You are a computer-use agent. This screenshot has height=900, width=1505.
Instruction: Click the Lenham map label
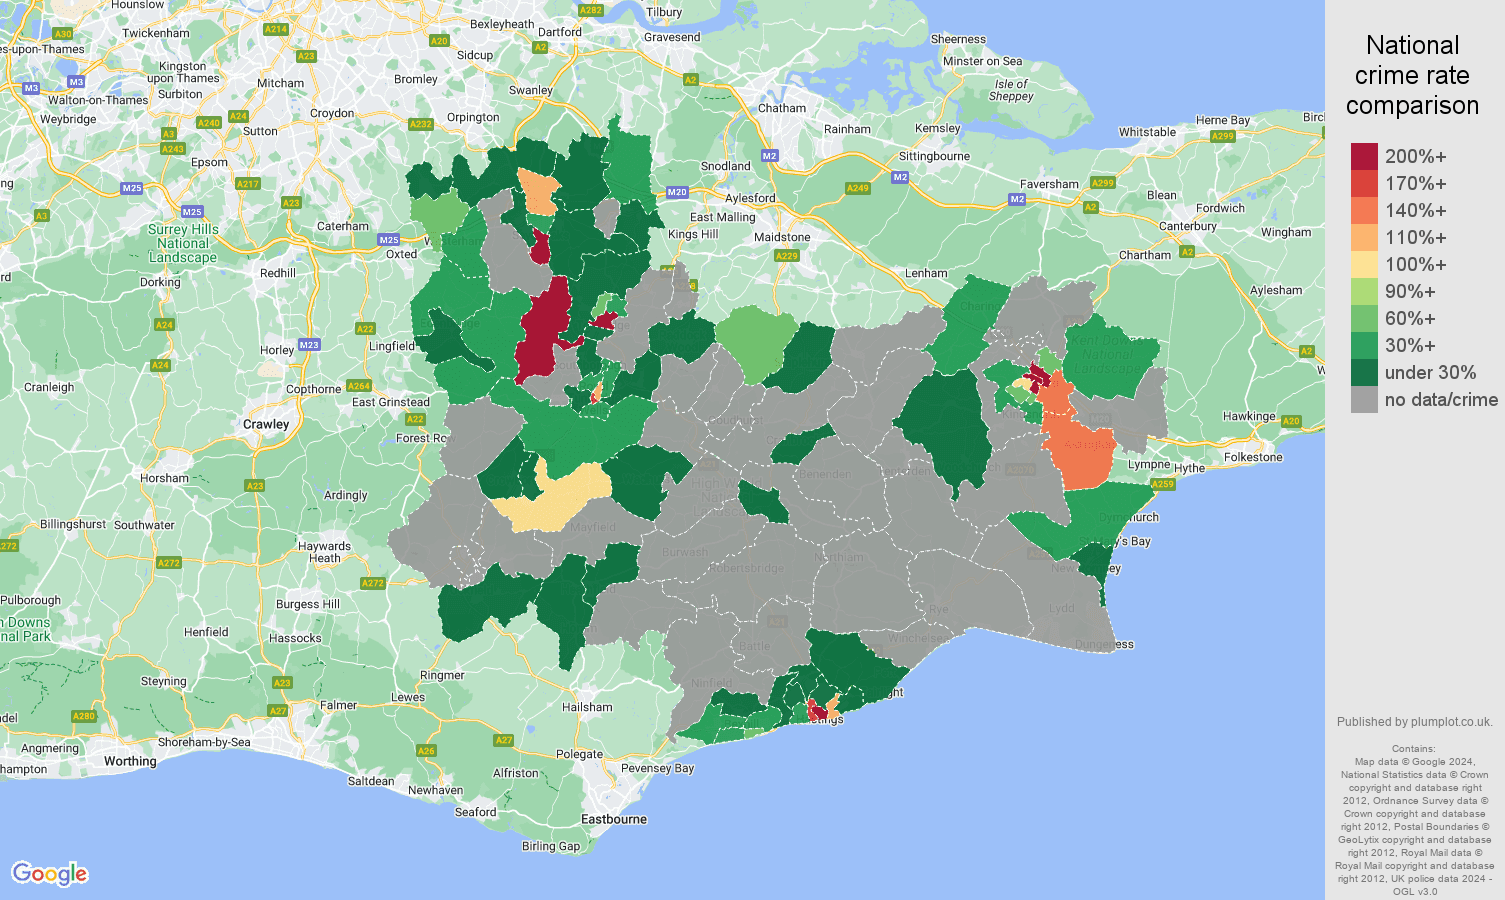coord(926,273)
